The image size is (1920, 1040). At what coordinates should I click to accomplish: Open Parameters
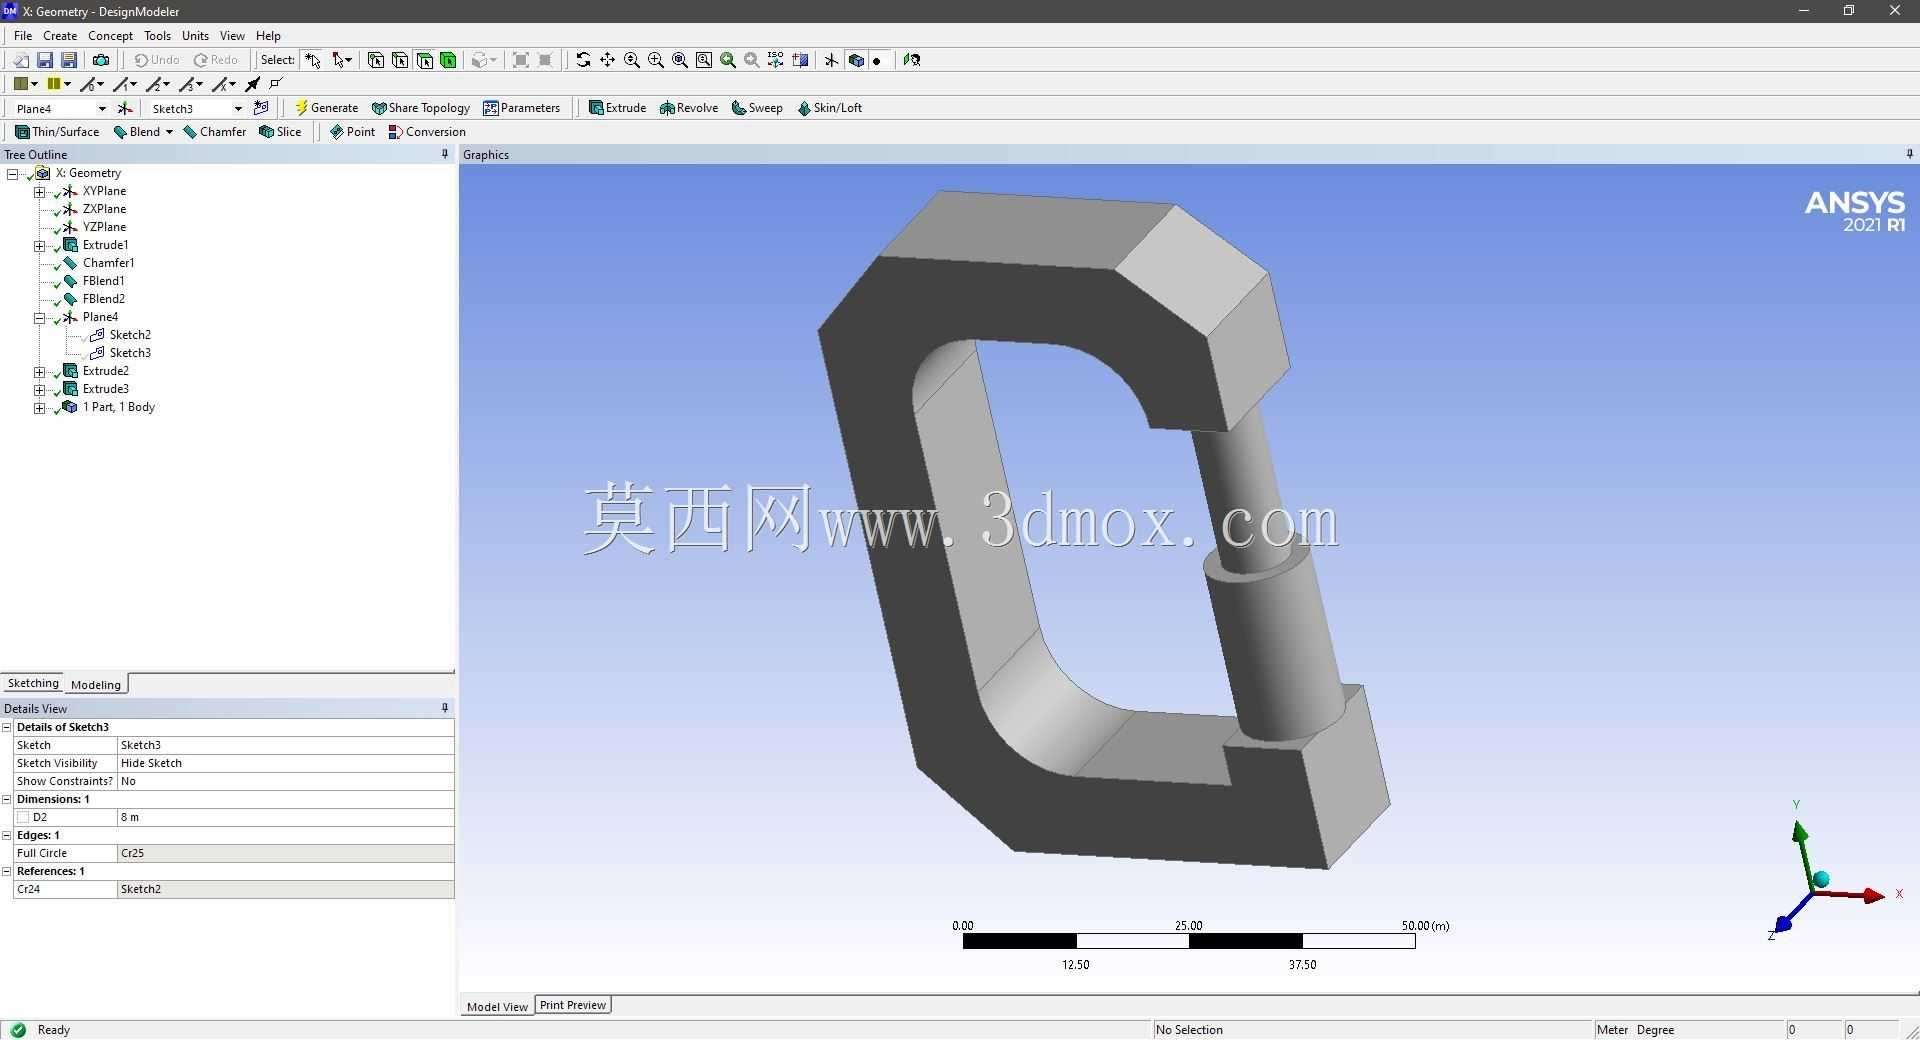[521, 108]
